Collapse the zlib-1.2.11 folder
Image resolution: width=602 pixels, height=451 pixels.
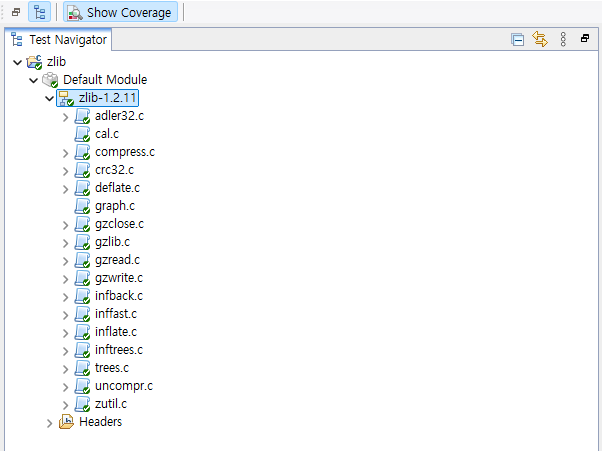click(x=50, y=98)
